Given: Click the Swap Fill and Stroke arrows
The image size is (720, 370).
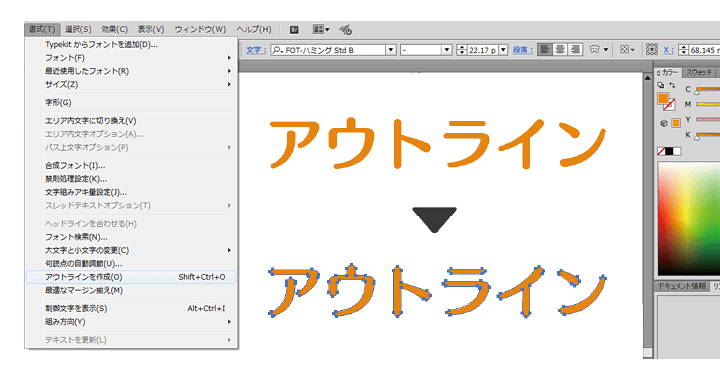Looking at the screenshot, I should [672, 85].
